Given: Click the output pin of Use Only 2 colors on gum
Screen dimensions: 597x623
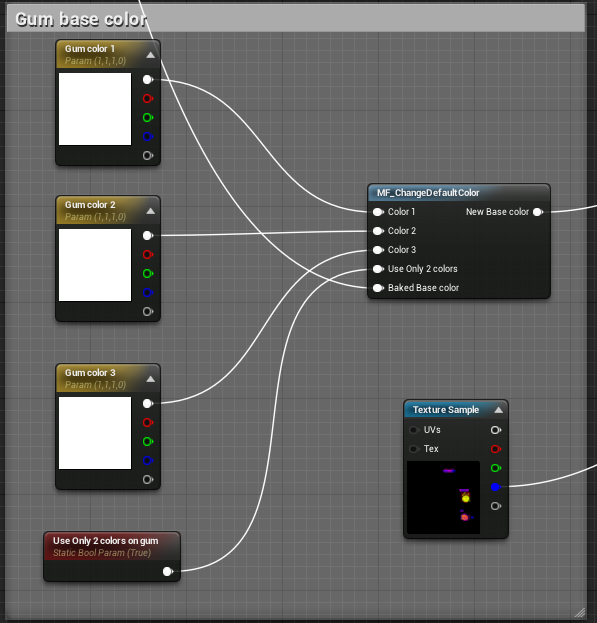Looking at the screenshot, I should 168,572.
